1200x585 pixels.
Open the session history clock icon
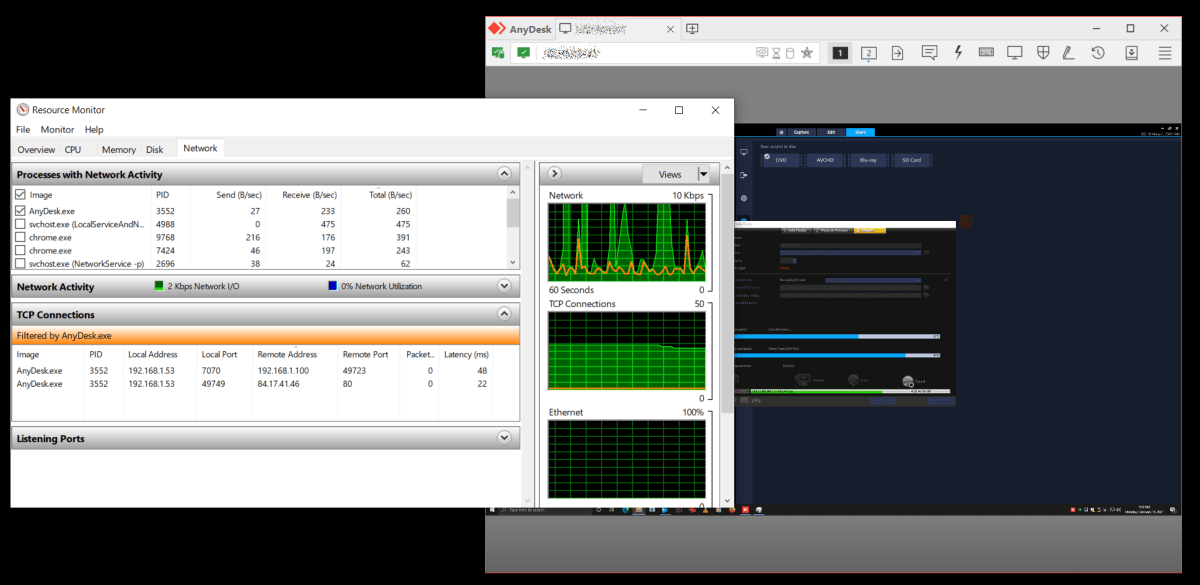[x=1097, y=53]
